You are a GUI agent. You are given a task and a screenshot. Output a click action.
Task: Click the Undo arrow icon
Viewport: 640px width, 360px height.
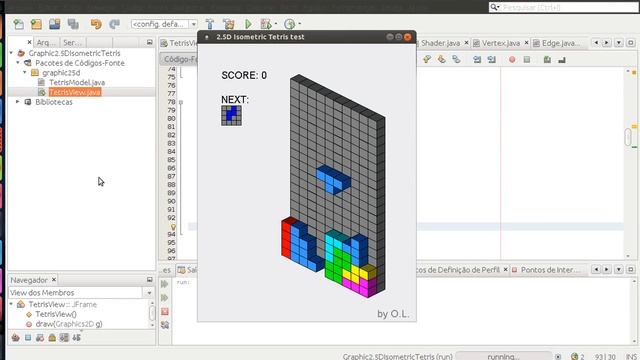pos(96,24)
